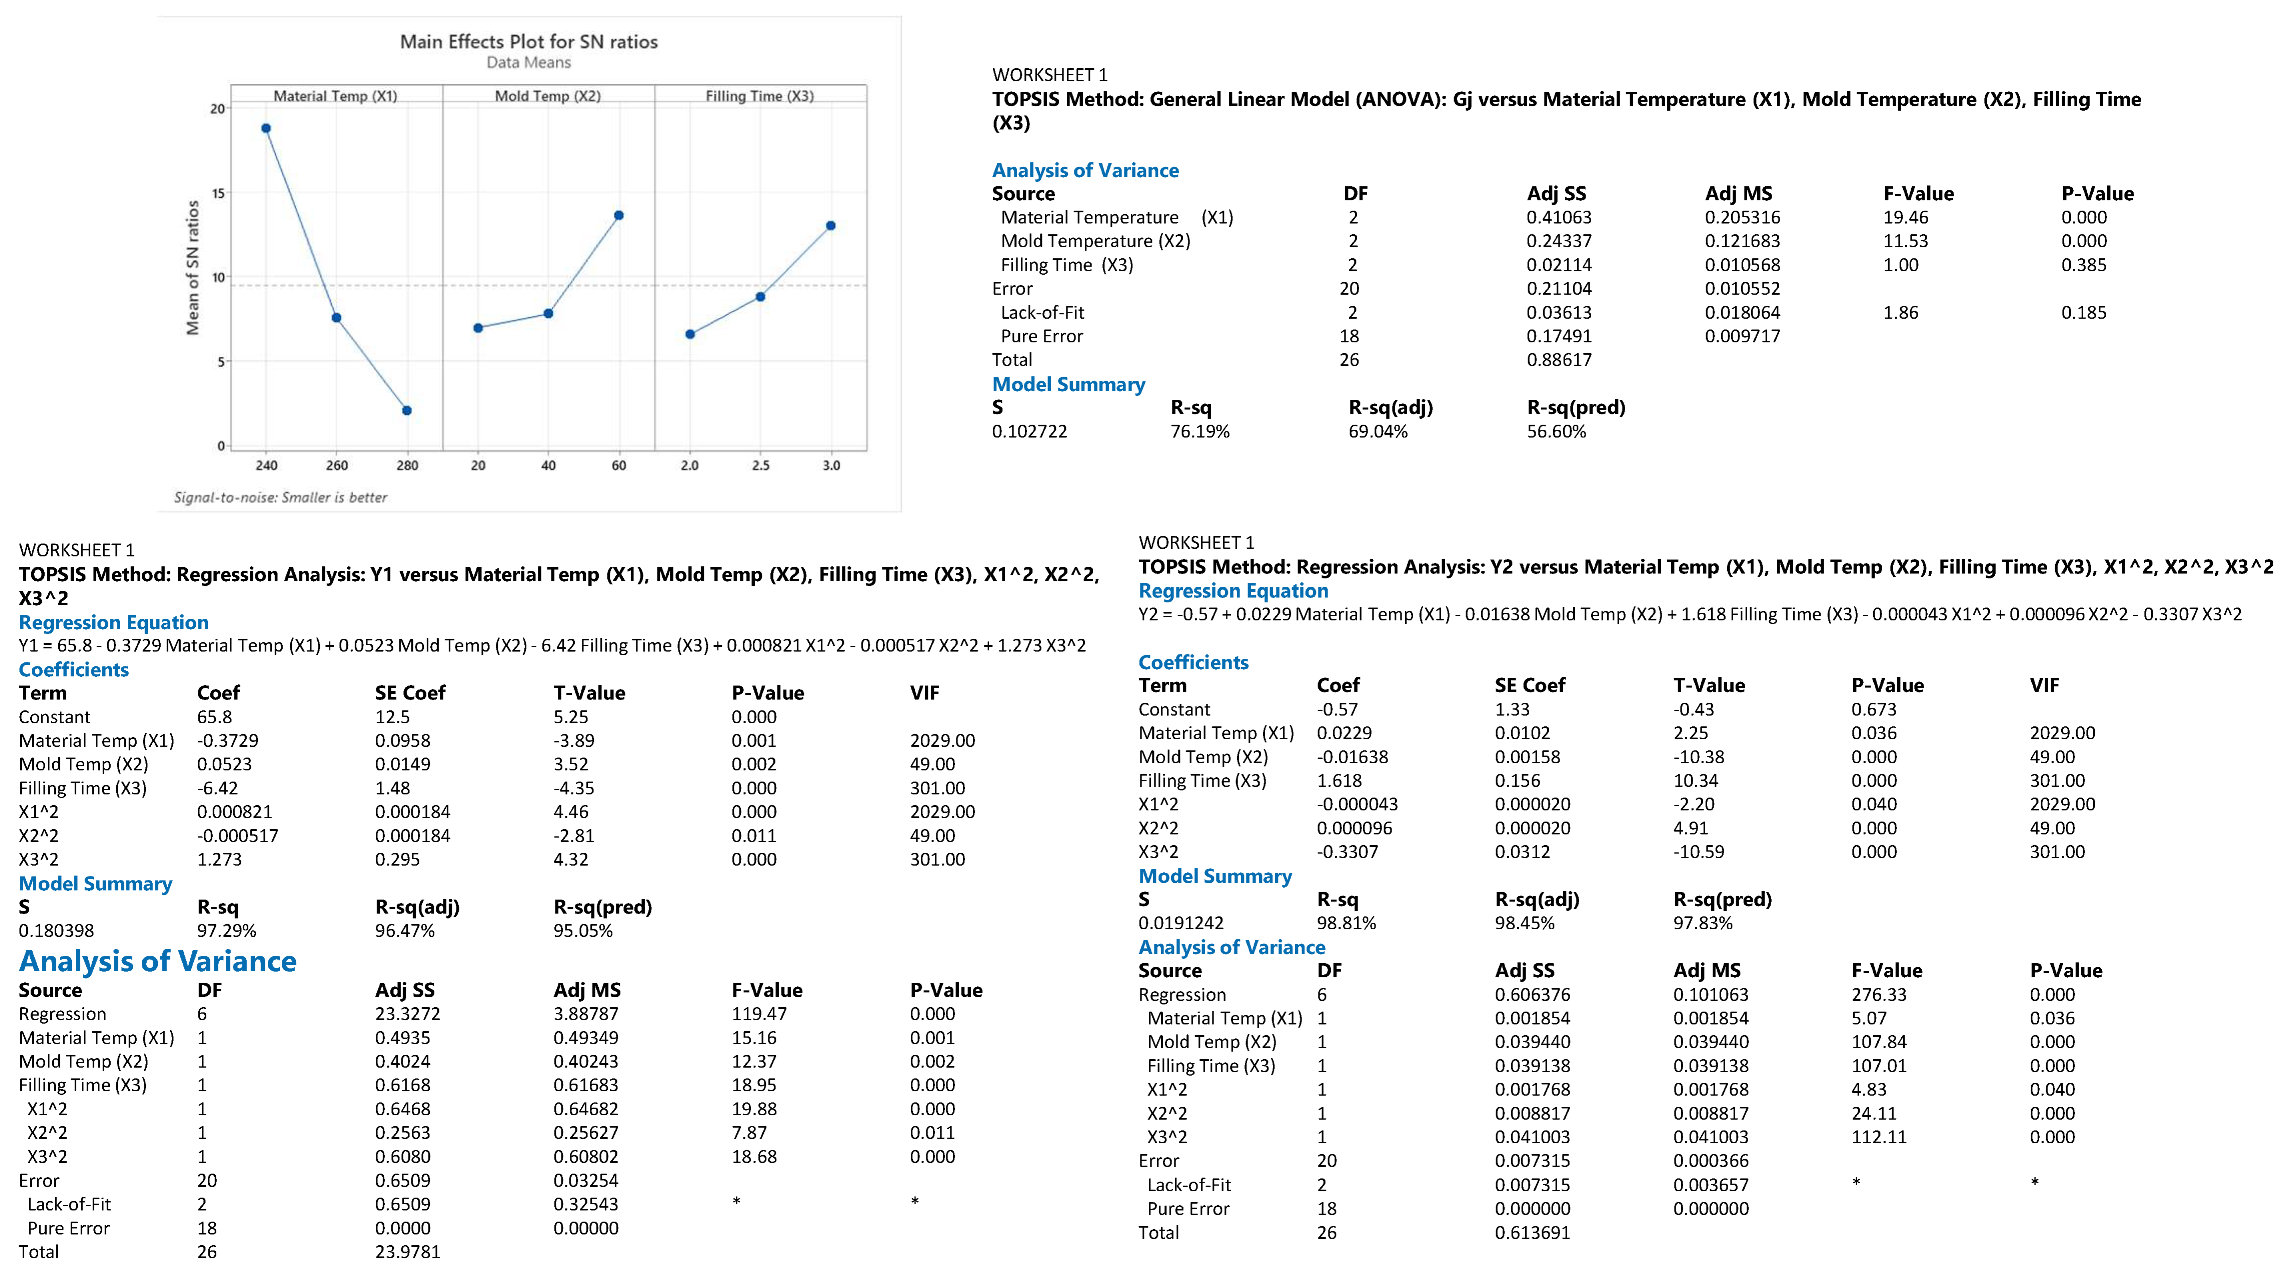Click the Filling Time 2.5 data point
The image size is (2285, 1271).
pos(761,297)
